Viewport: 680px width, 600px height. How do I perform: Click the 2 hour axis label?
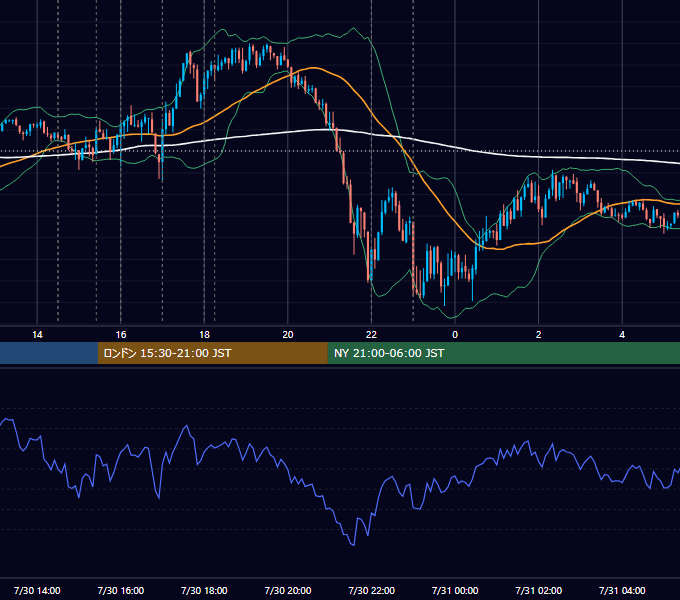(539, 335)
